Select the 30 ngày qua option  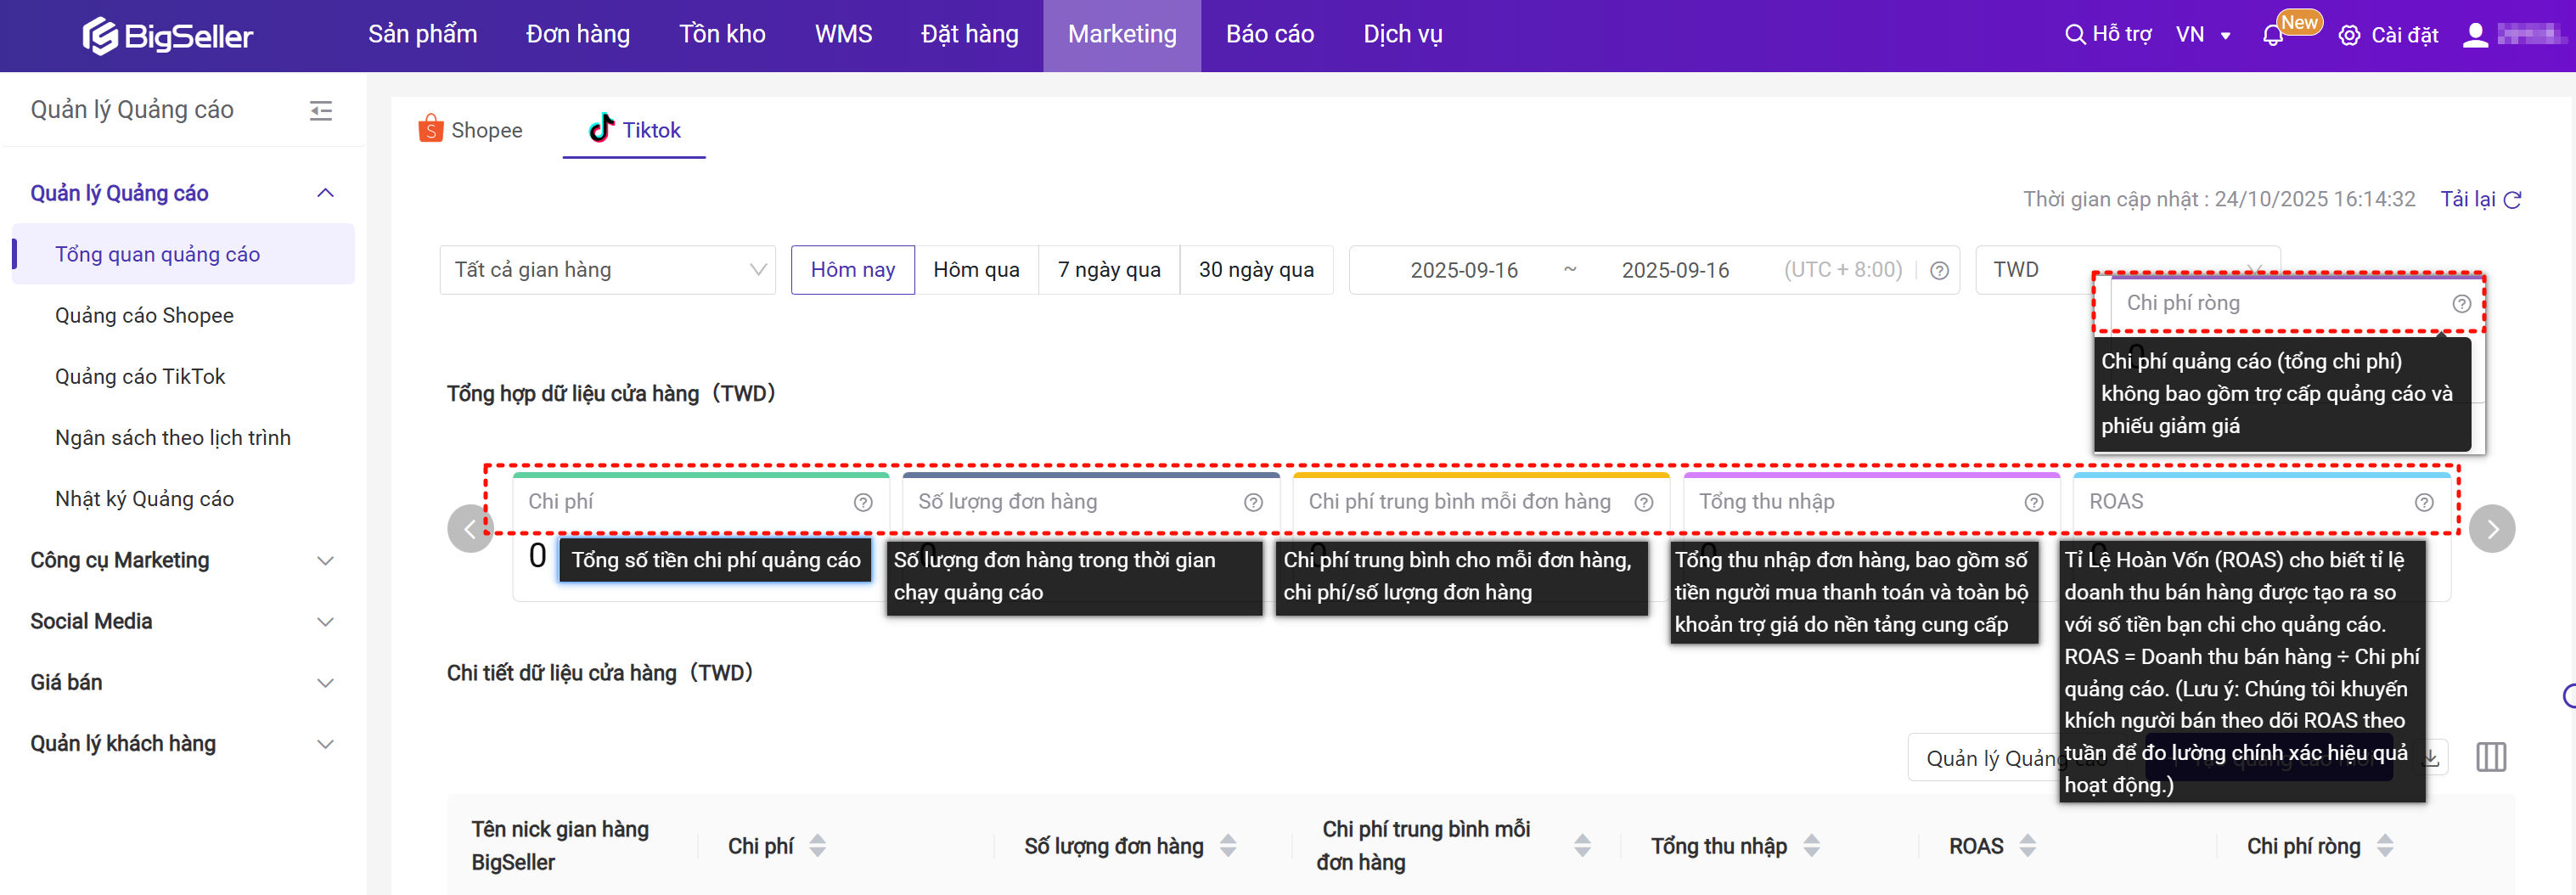[1255, 270]
